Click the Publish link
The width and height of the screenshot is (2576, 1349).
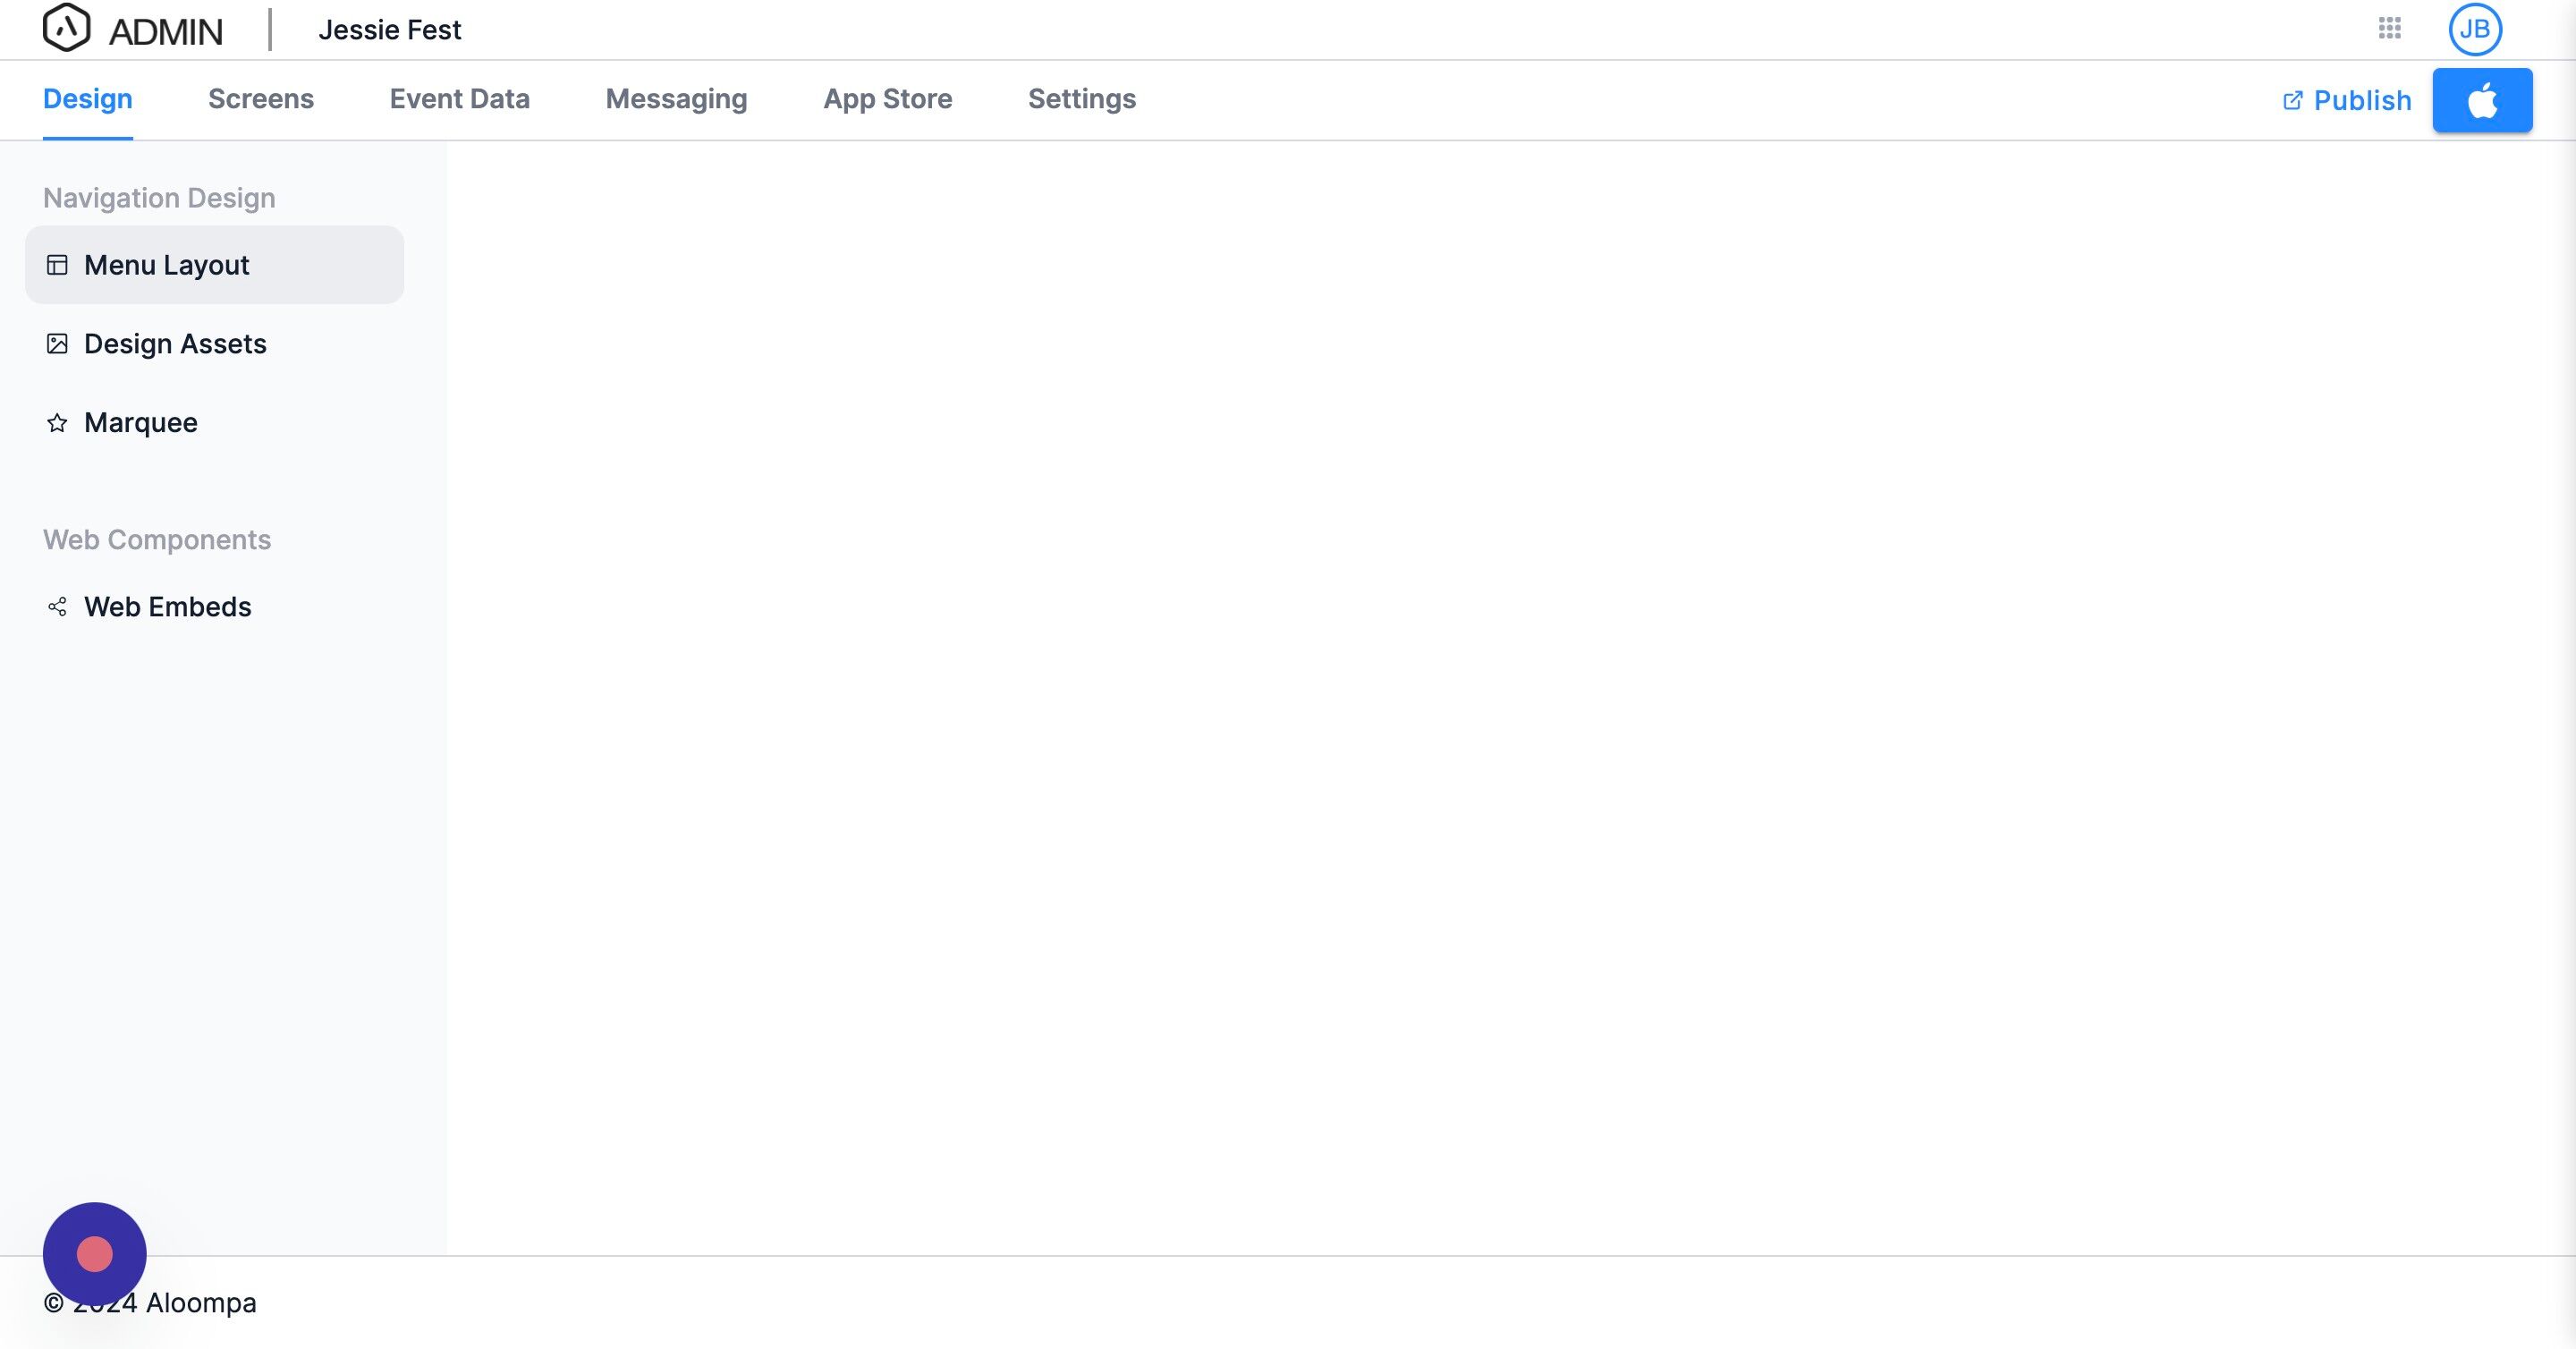[x=2361, y=101]
